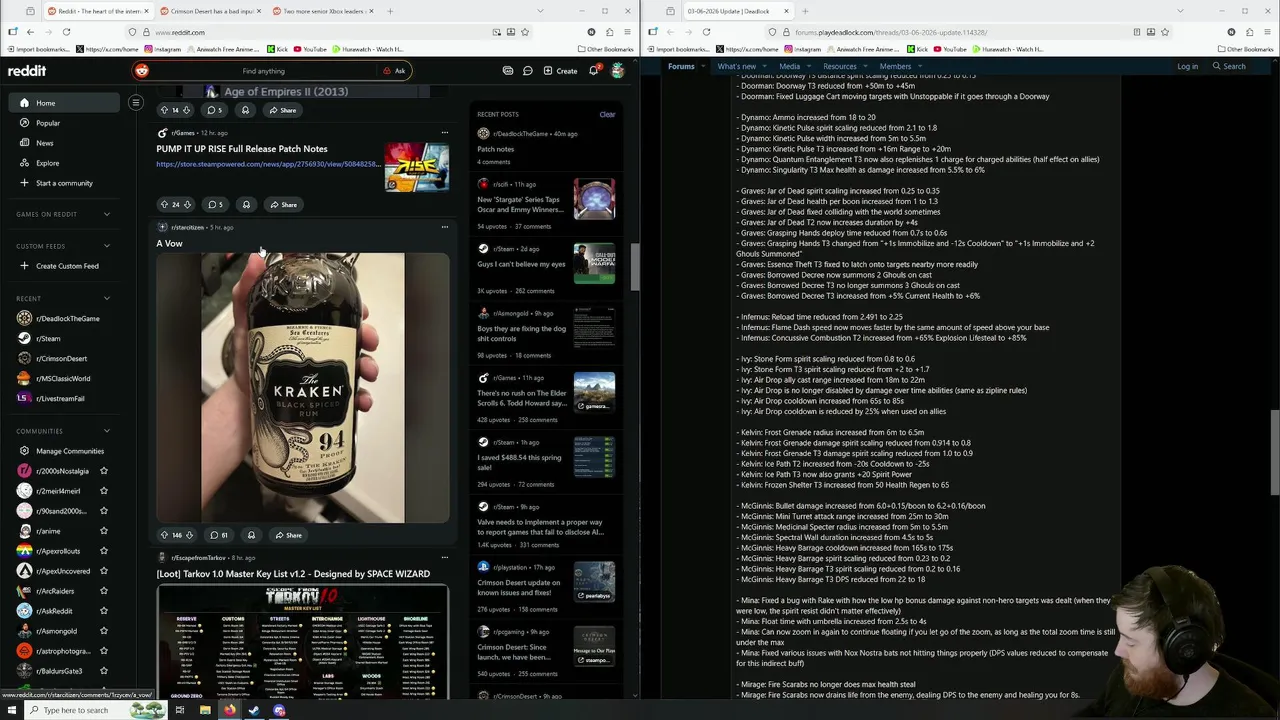1280x720 pixels.
Task: Open Reddit chat icon in header
Action: 528,71
